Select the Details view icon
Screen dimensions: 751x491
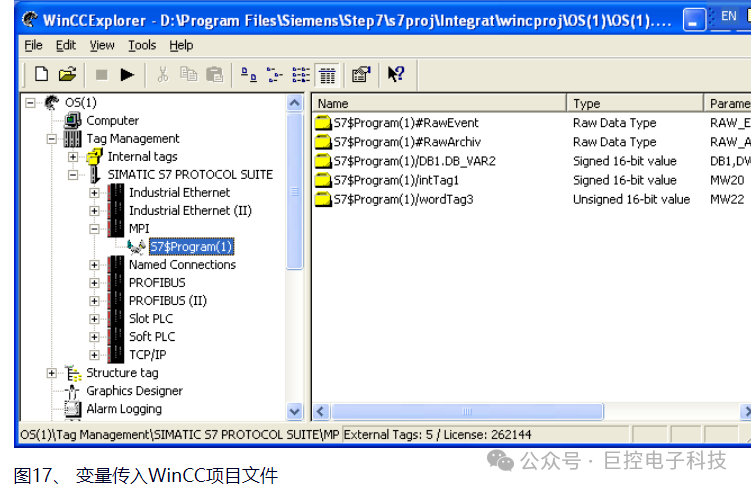click(328, 75)
